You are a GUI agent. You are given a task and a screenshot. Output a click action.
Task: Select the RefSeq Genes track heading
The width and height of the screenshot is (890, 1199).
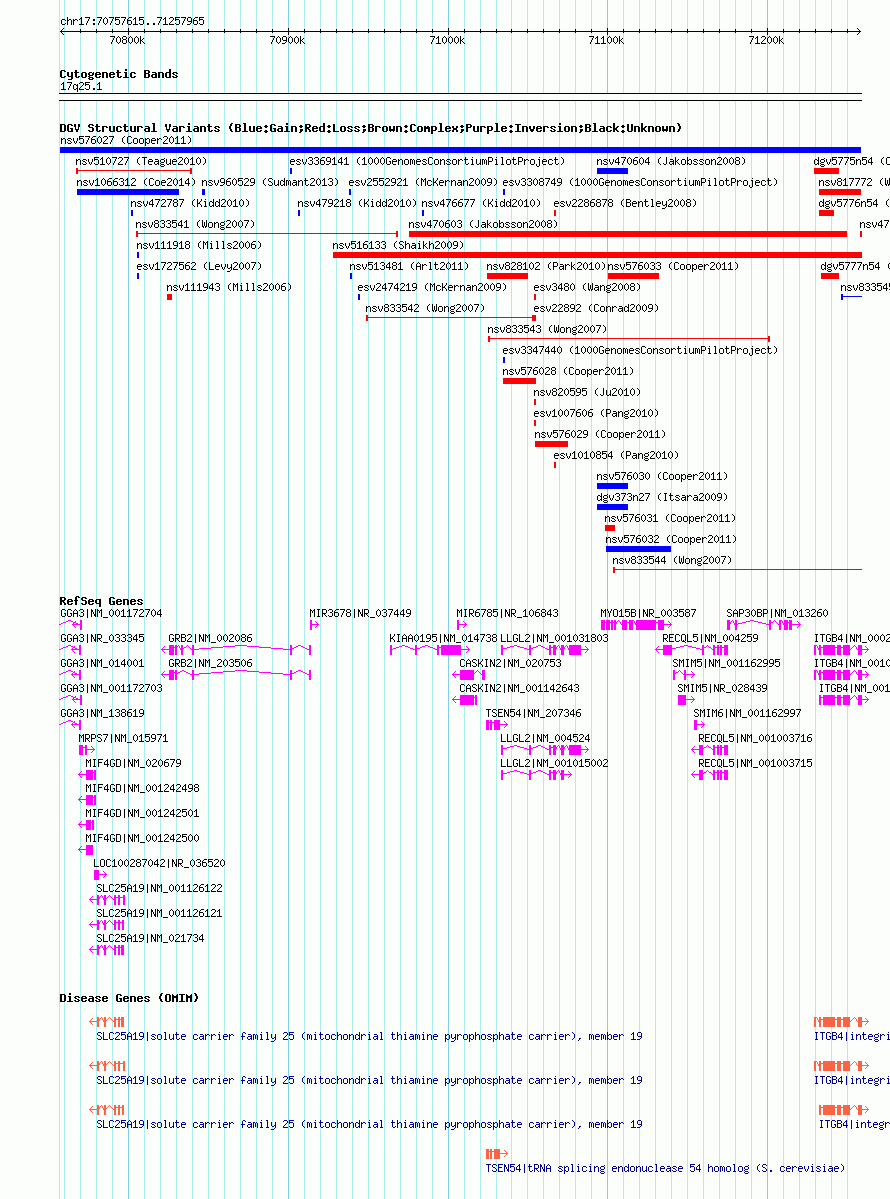(101, 601)
